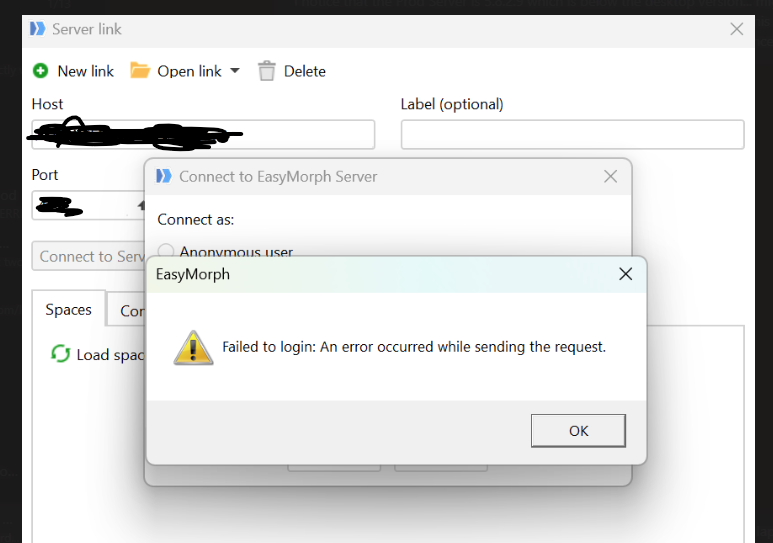Click the Port field stepper arrow
Screen dimensions: 773x543
click(141, 205)
